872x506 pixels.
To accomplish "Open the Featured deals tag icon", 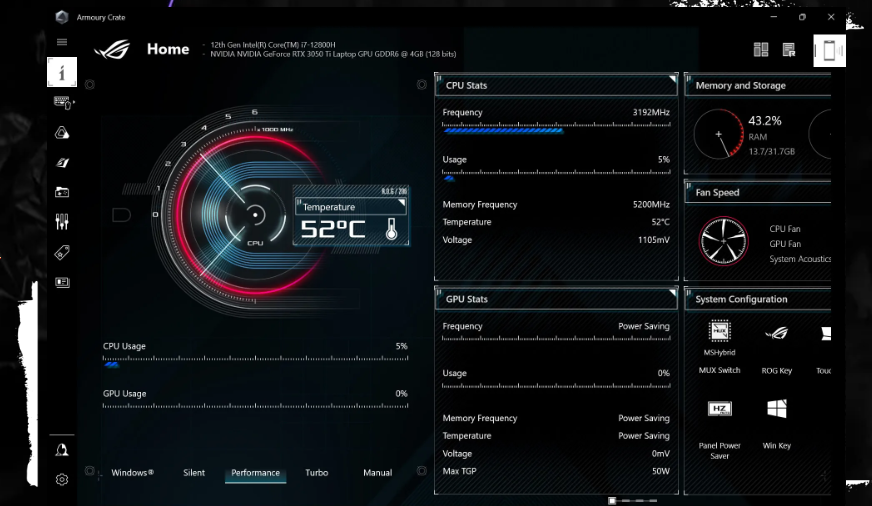I will 62,252.
